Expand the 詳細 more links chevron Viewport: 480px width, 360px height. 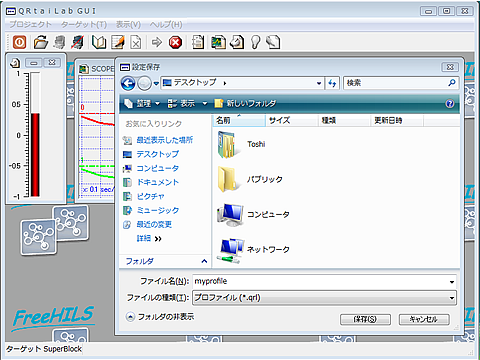click(158, 239)
